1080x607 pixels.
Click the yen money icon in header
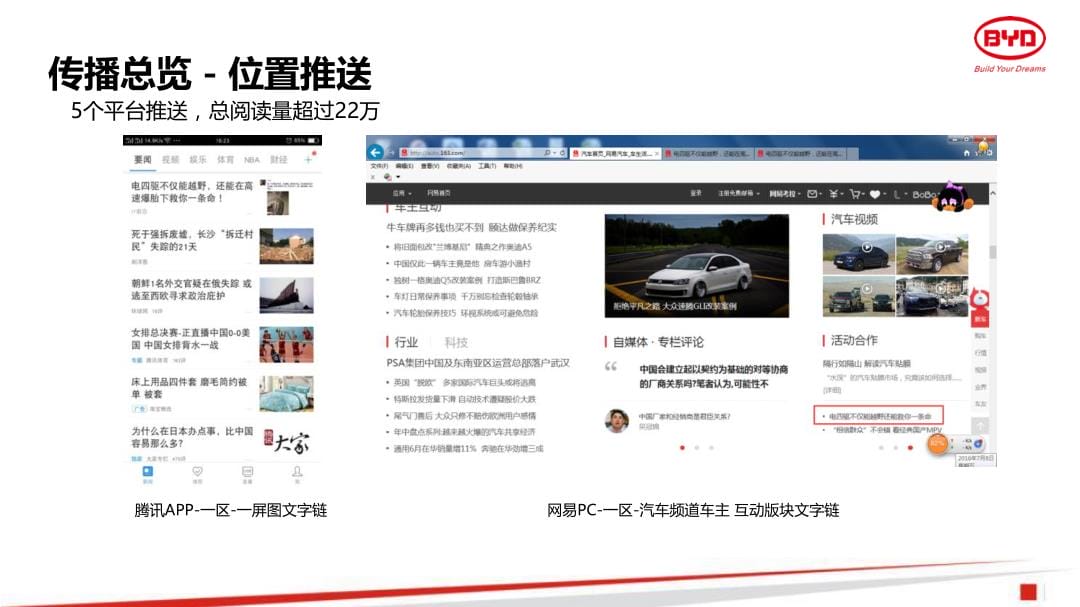(833, 194)
